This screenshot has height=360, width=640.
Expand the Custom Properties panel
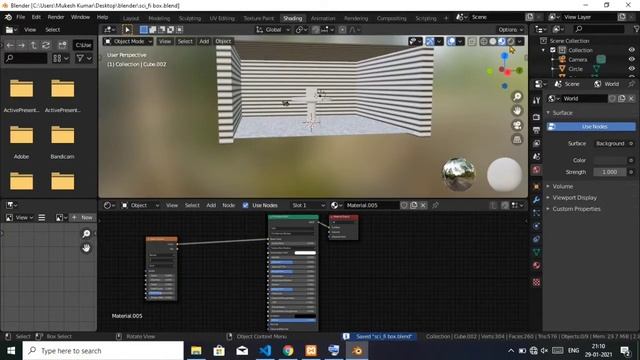point(576,209)
